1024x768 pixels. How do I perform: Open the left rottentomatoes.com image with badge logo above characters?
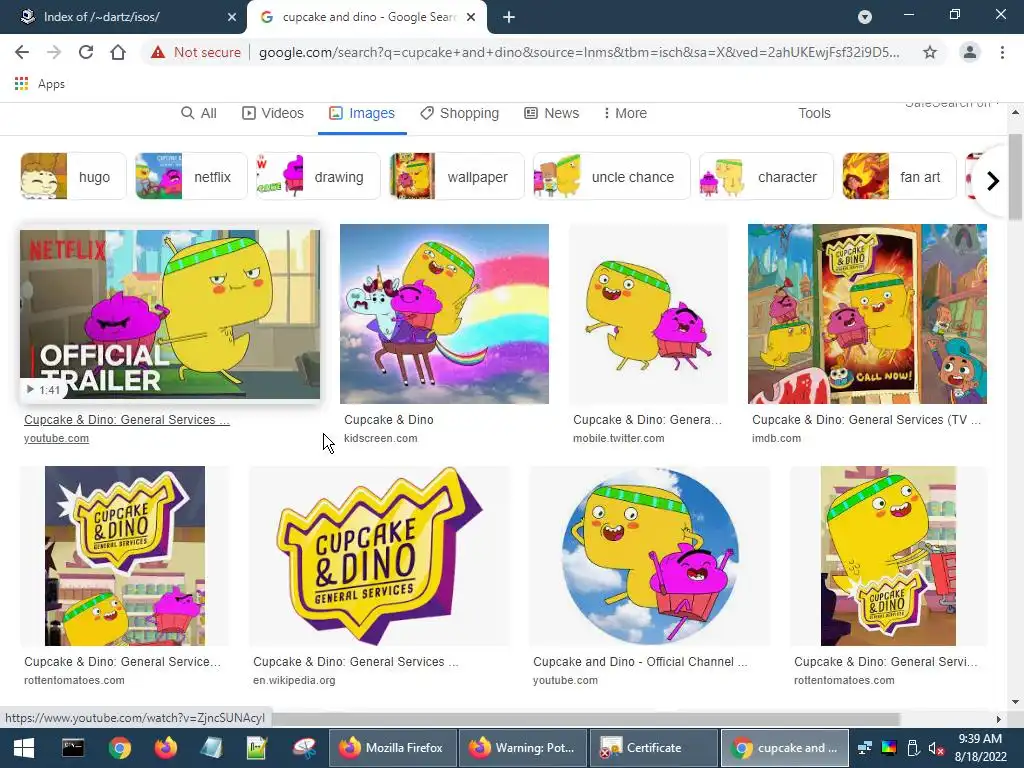125,556
